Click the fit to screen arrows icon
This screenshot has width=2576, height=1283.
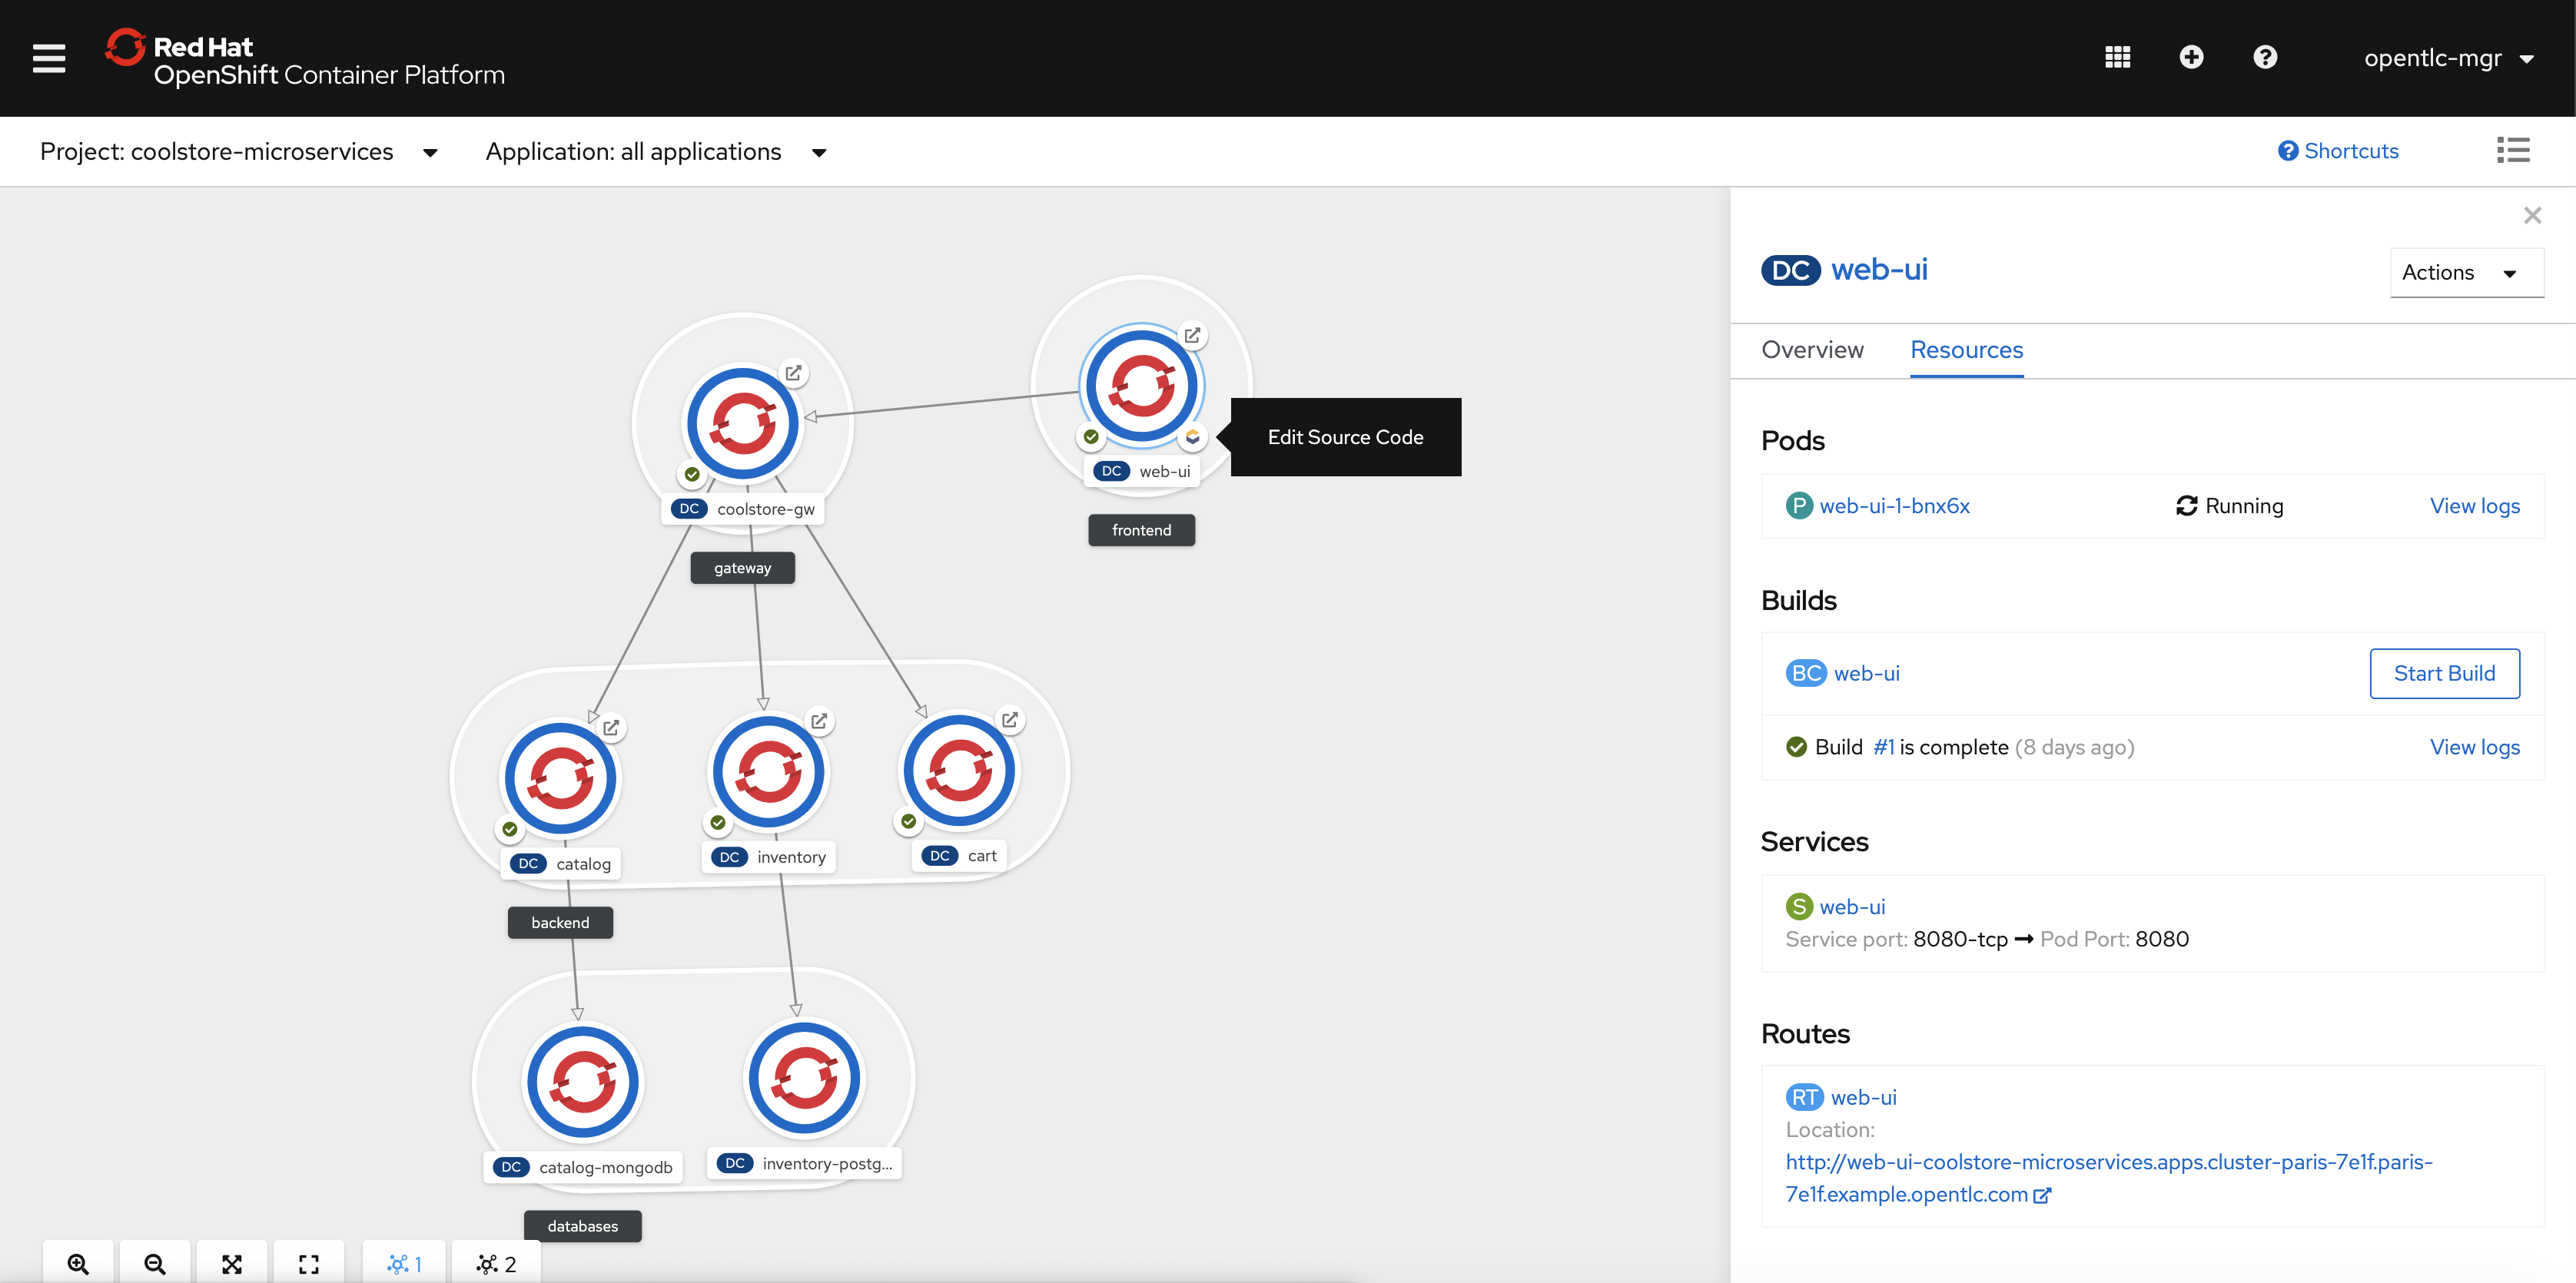click(x=232, y=1264)
